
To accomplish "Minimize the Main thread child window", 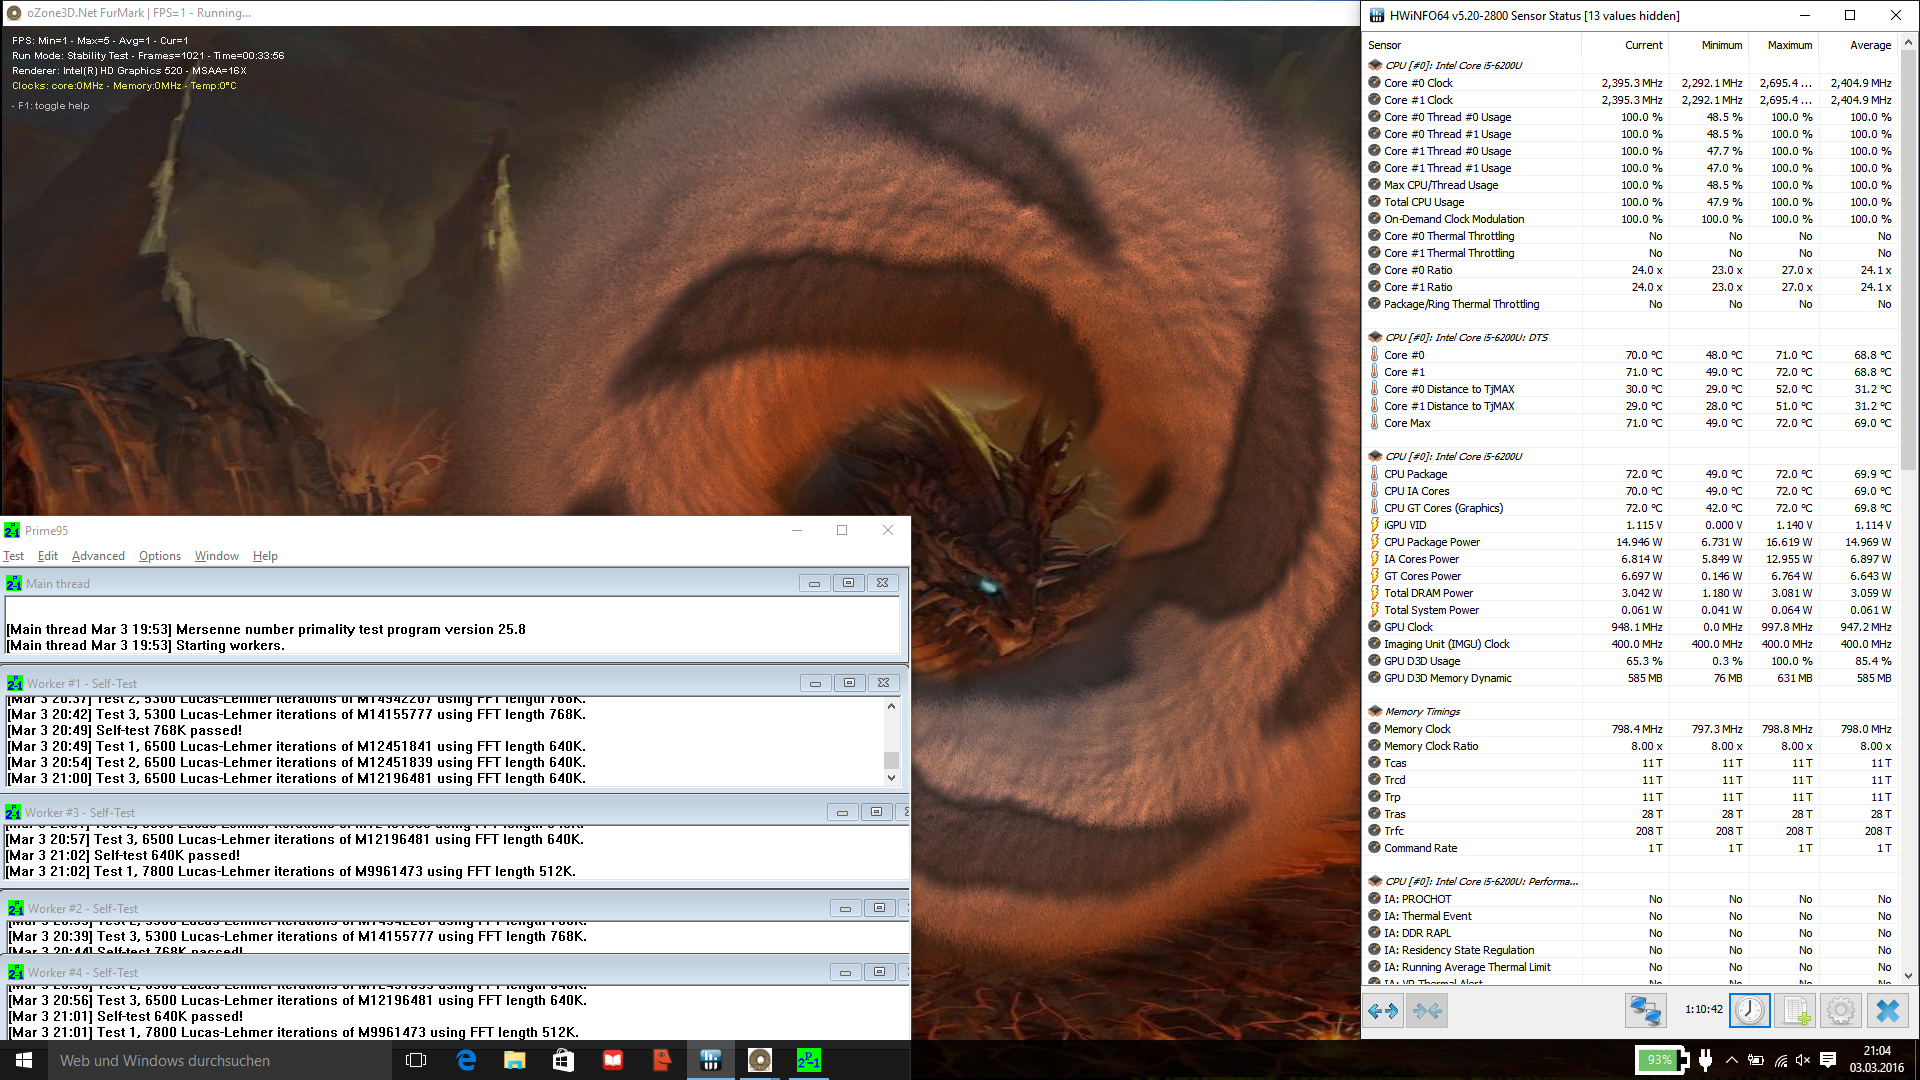I will (x=814, y=583).
